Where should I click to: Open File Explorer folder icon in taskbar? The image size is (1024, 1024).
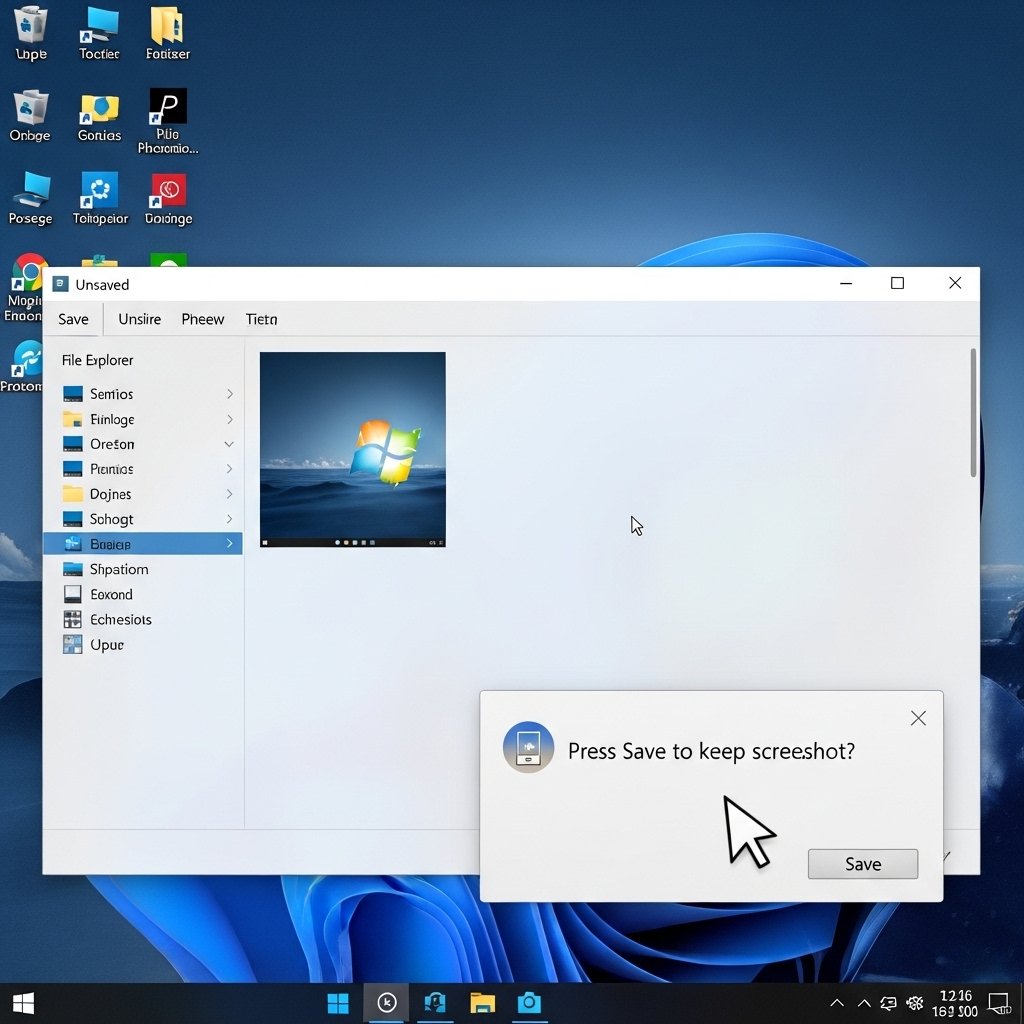(x=483, y=1003)
